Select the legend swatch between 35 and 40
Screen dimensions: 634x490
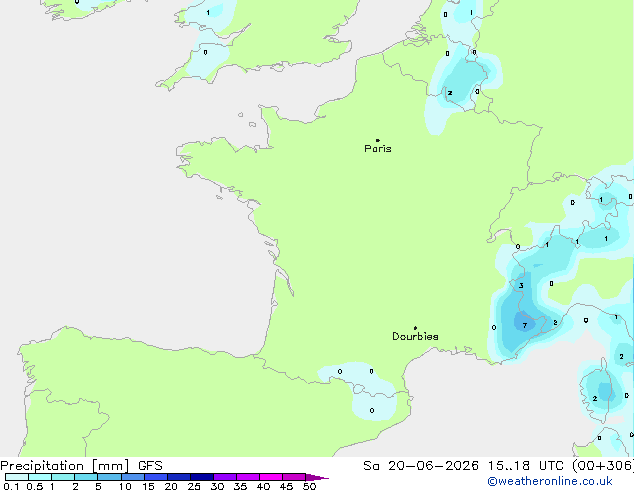coord(247,477)
